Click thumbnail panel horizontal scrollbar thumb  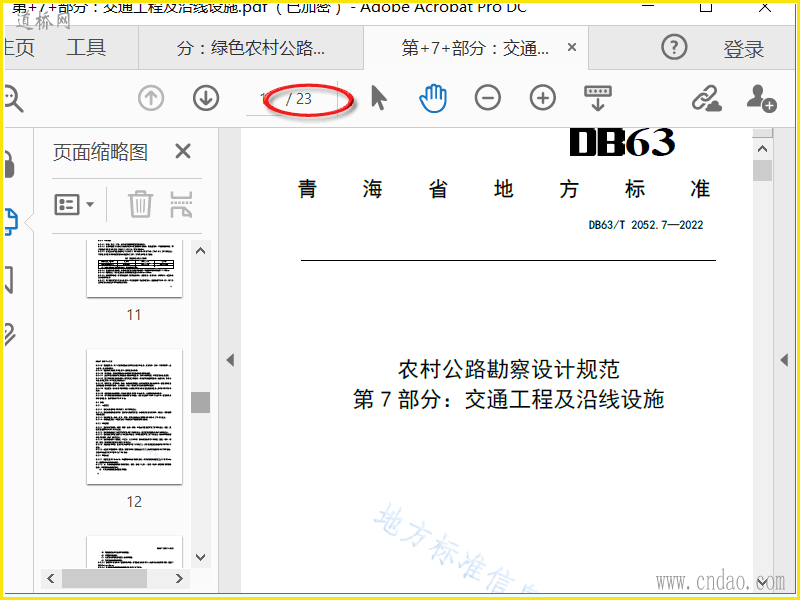pos(105,579)
